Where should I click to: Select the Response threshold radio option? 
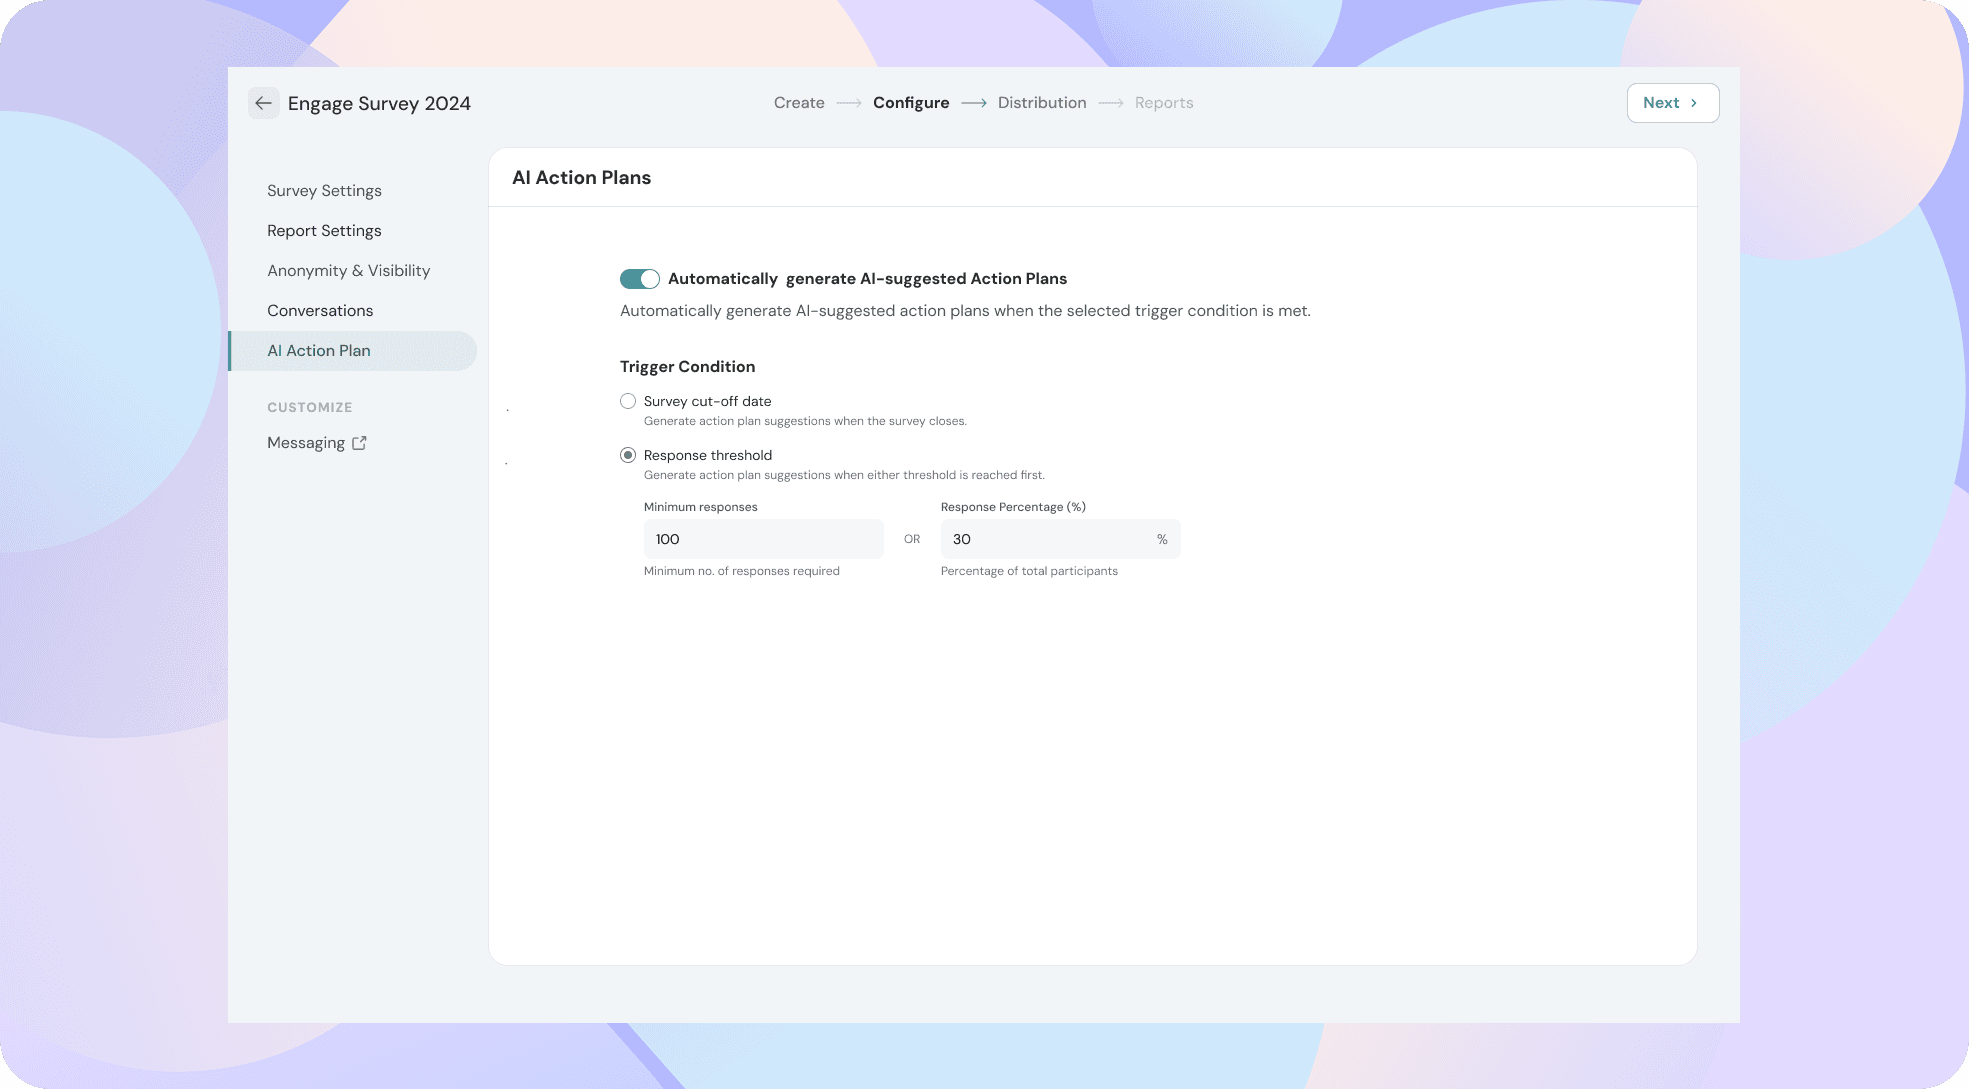coord(628,455)
